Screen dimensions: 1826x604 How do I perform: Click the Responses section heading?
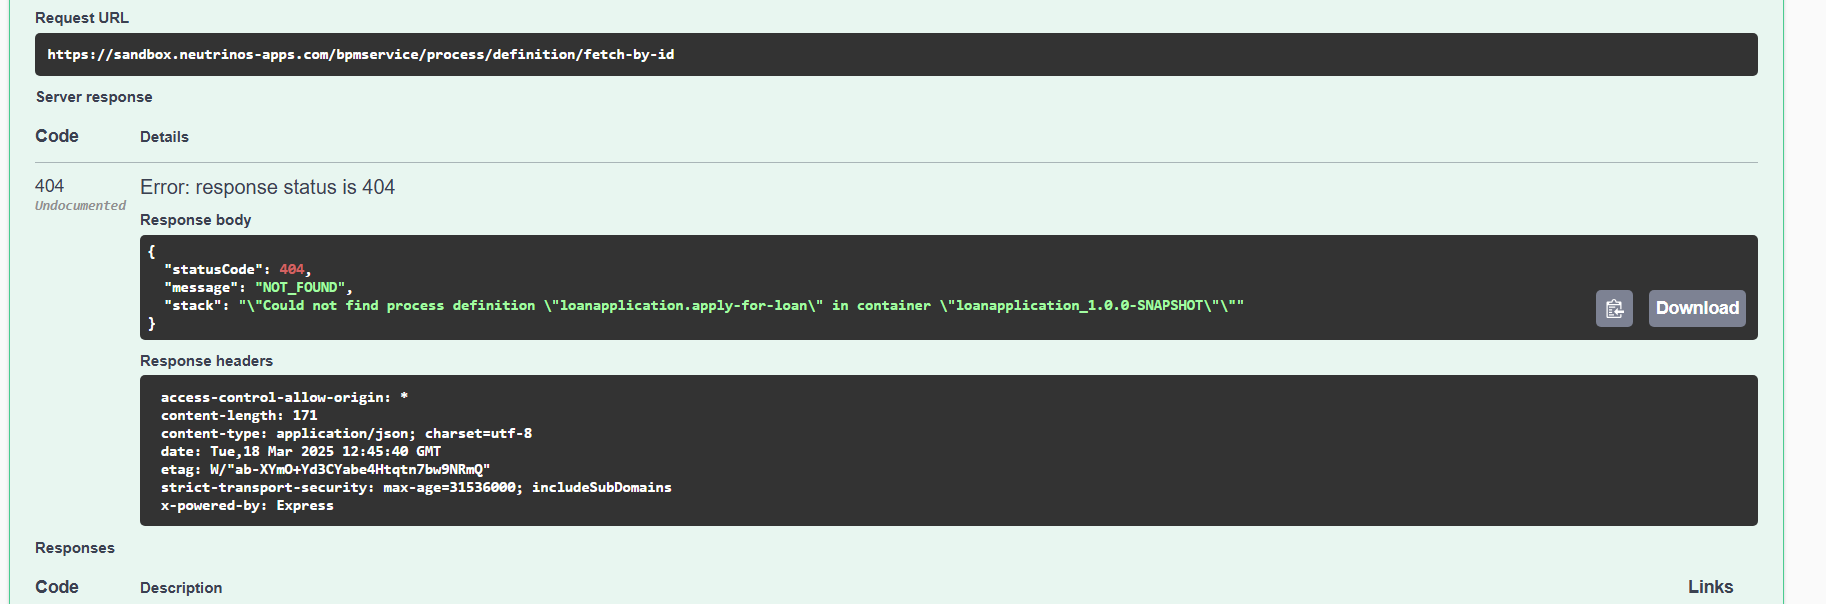coord(75,548)
